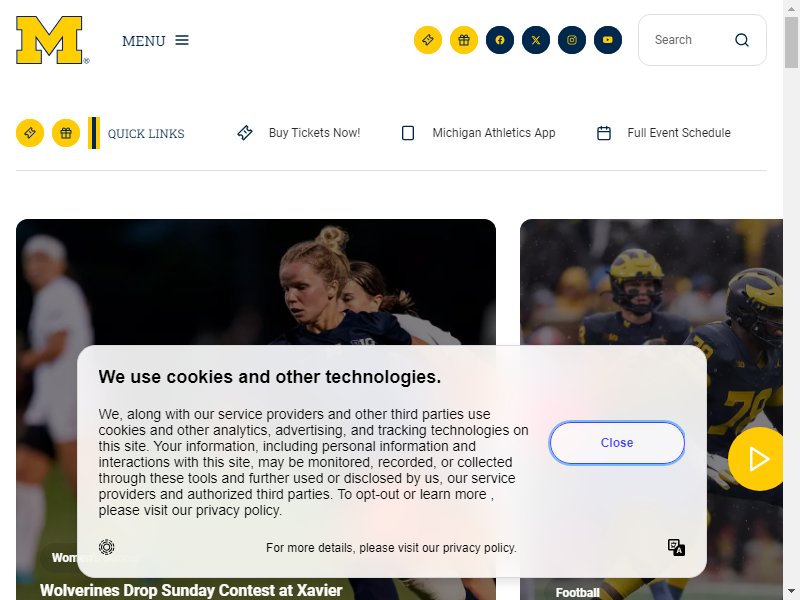Click the Michigan block M logo
The image size is (800, 600).
(x=52, y=40)
